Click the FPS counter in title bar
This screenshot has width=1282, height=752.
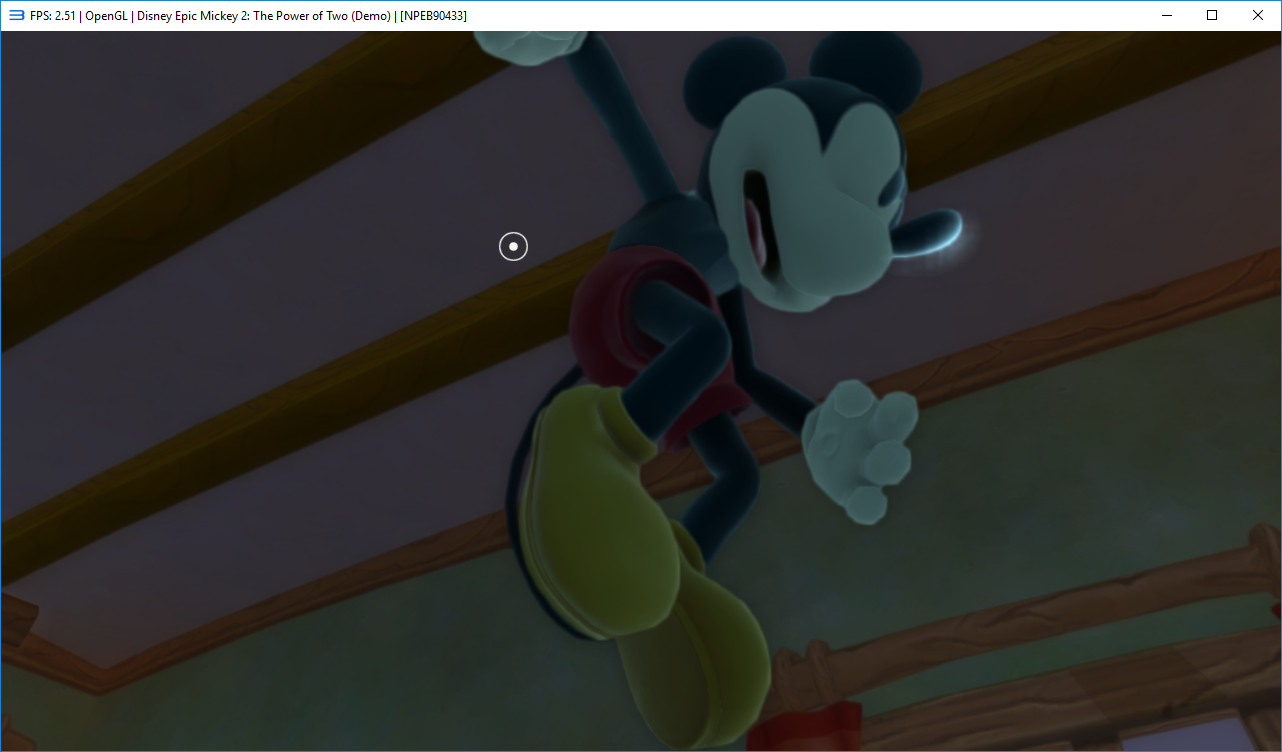53,16
